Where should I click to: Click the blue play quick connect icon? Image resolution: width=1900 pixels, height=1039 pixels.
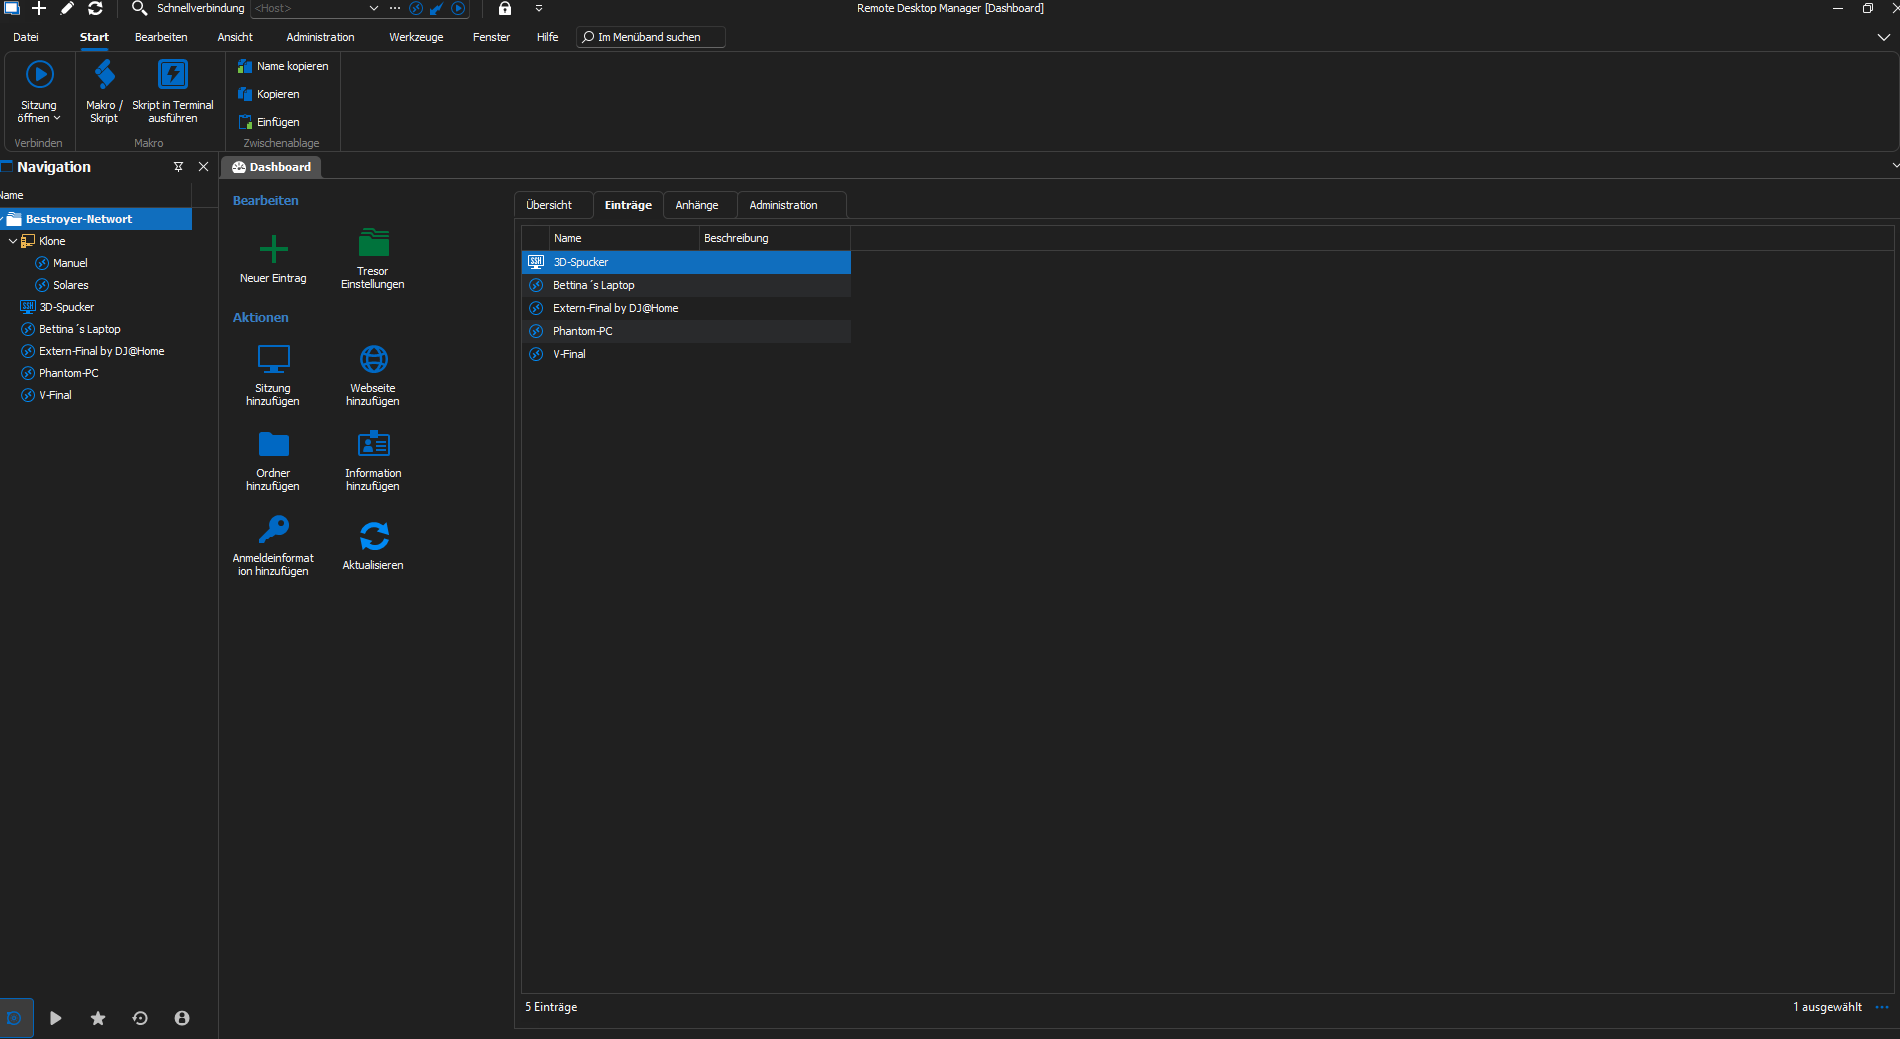tap(458, 8)
